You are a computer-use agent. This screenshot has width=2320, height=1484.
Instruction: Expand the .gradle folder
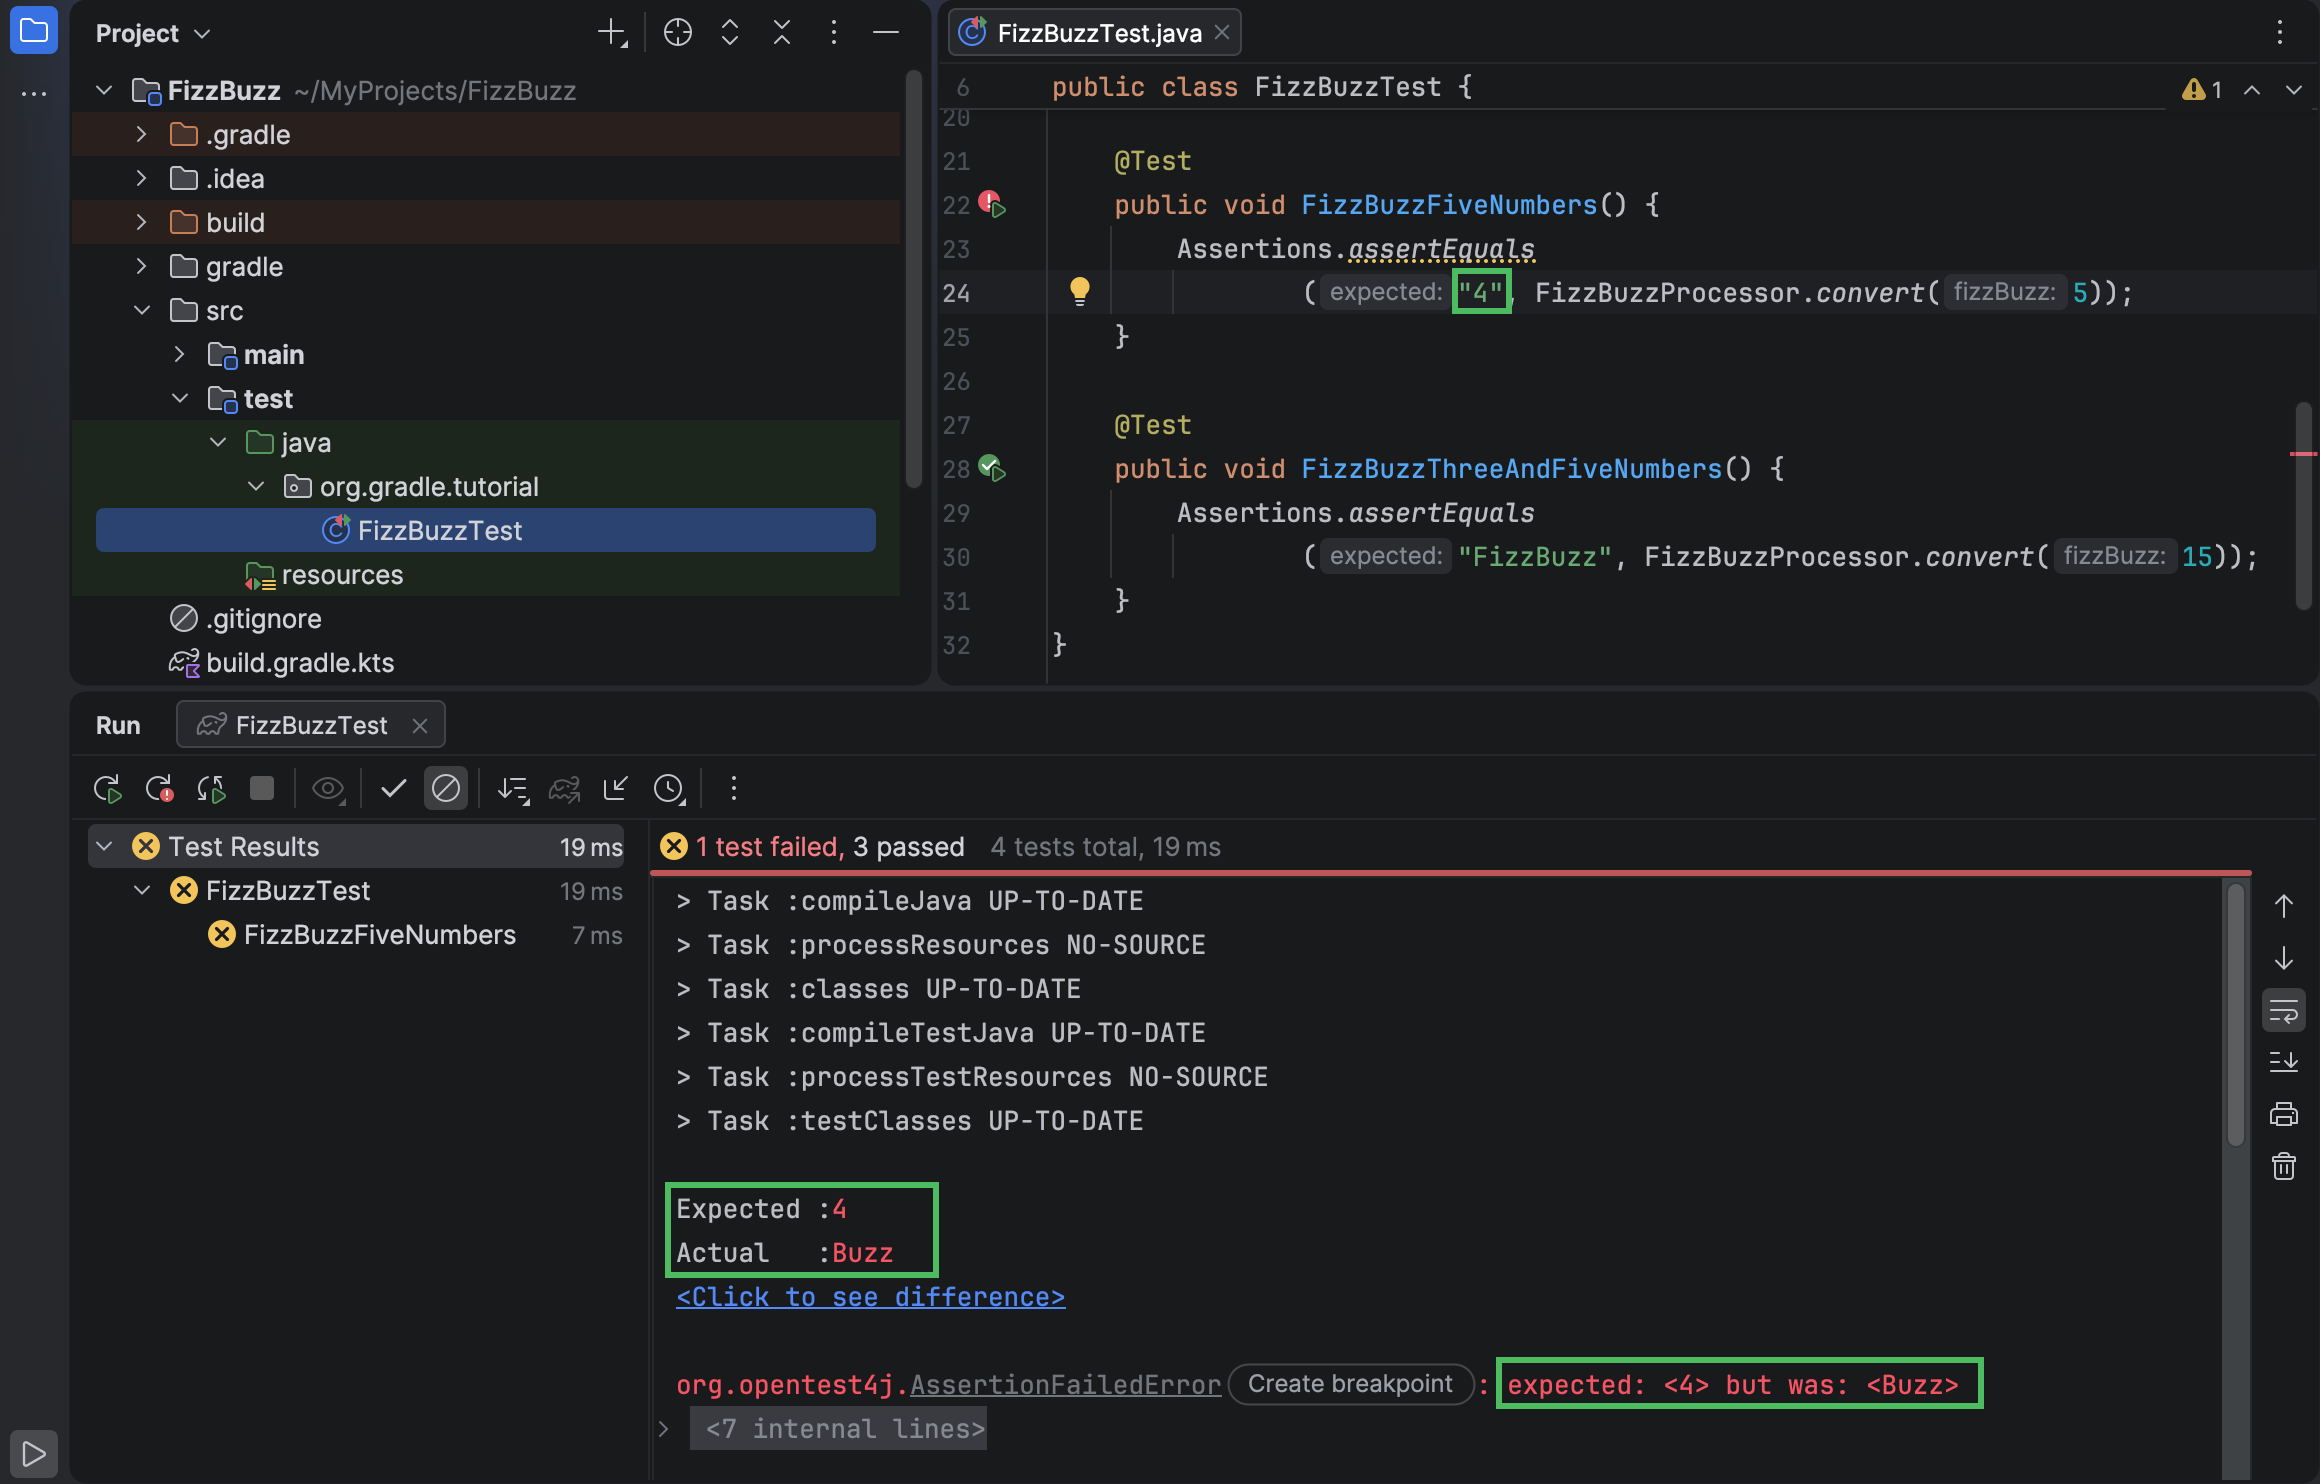141,134
